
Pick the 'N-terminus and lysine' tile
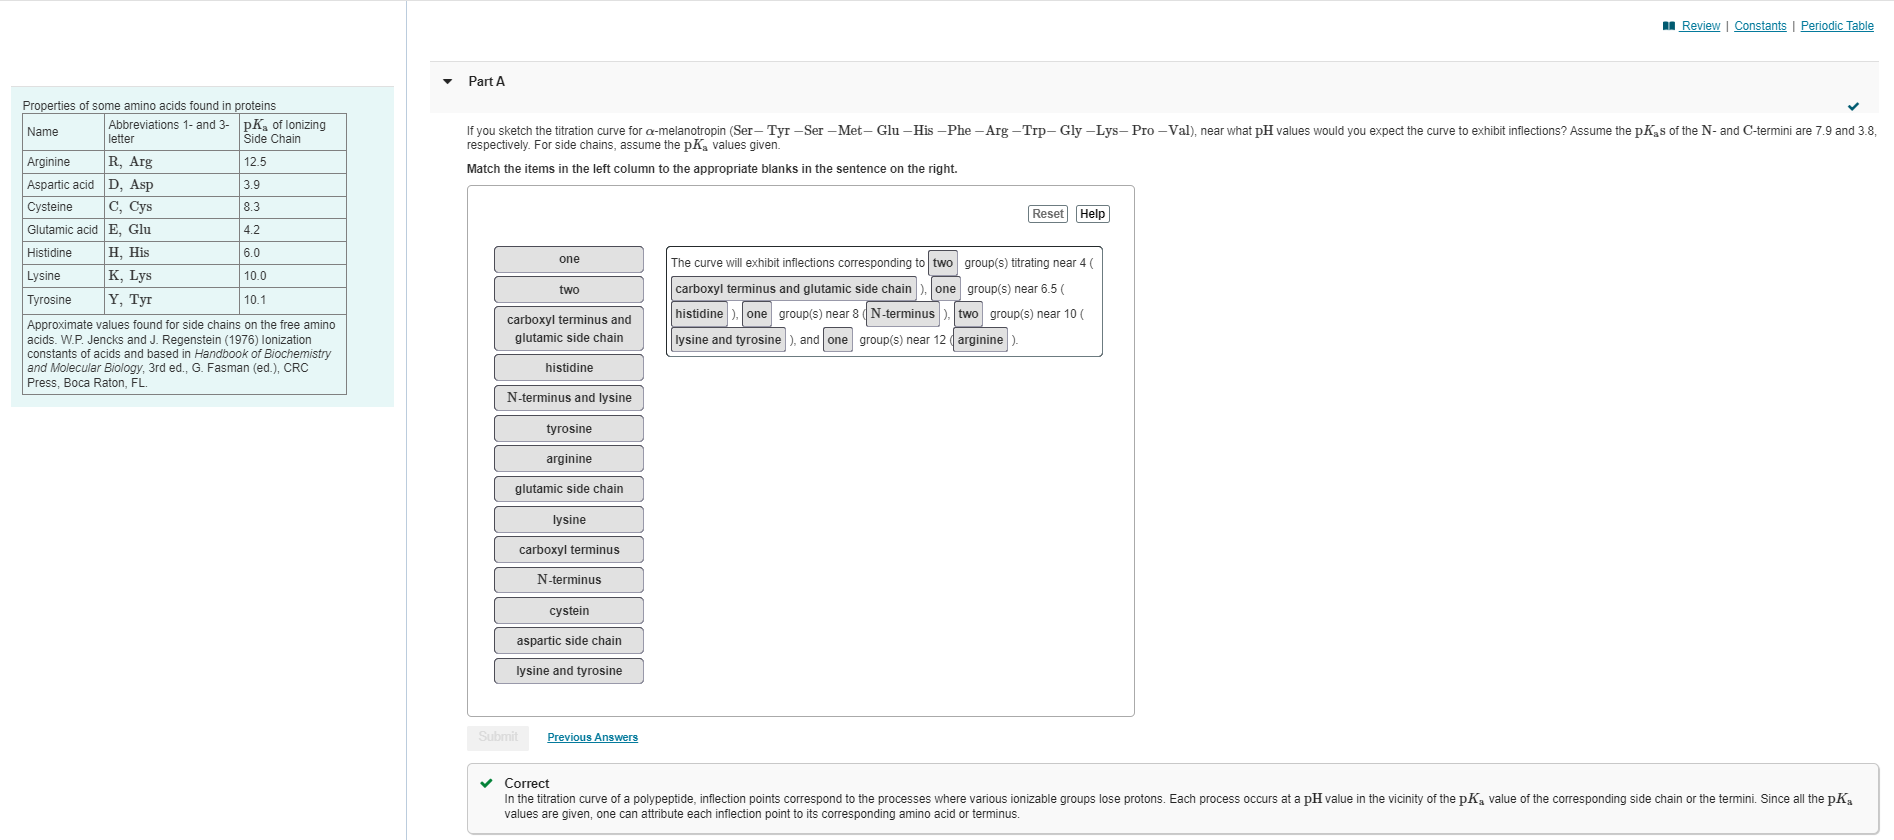click(x=569, y=398)
